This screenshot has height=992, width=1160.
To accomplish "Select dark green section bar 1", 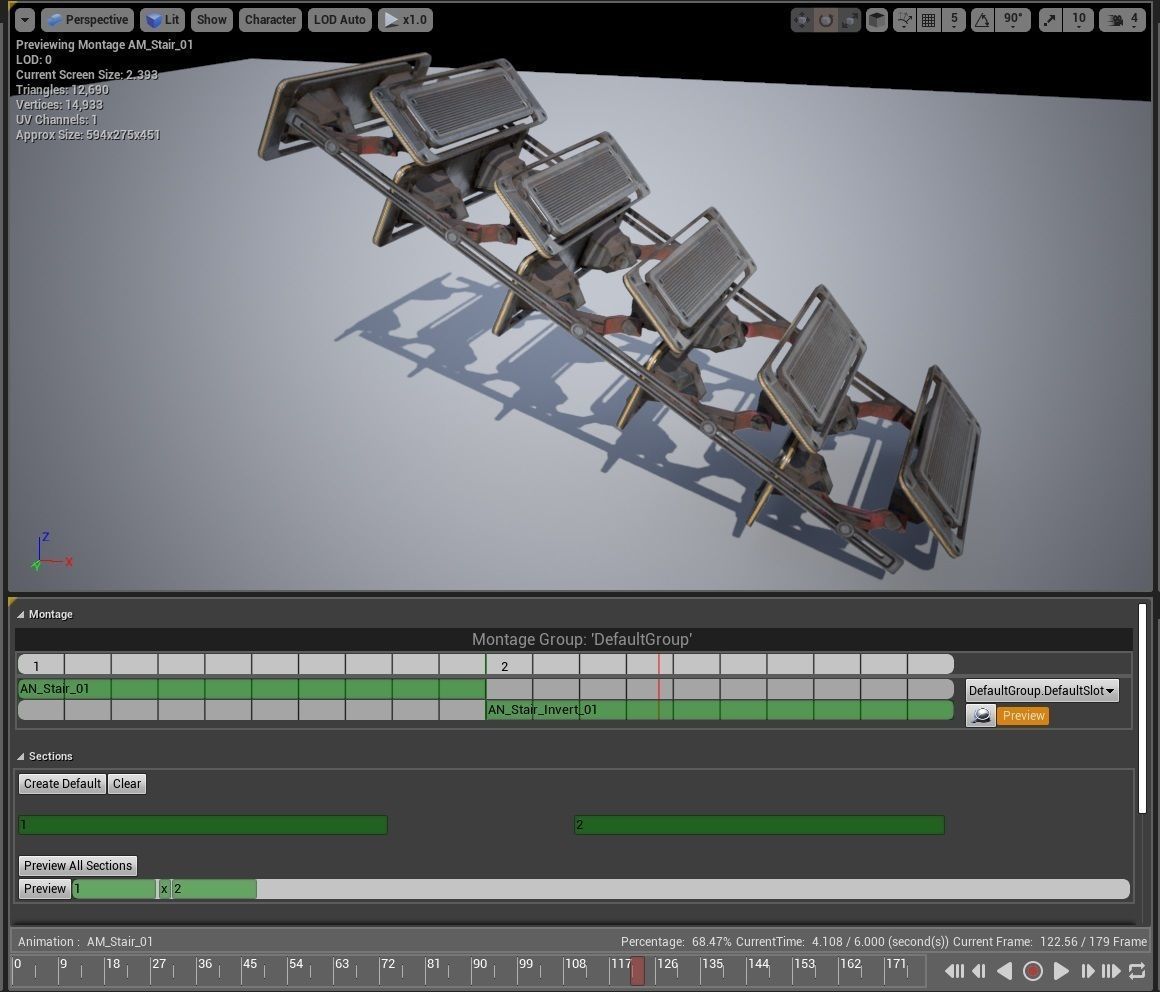I will coord(203,825).
